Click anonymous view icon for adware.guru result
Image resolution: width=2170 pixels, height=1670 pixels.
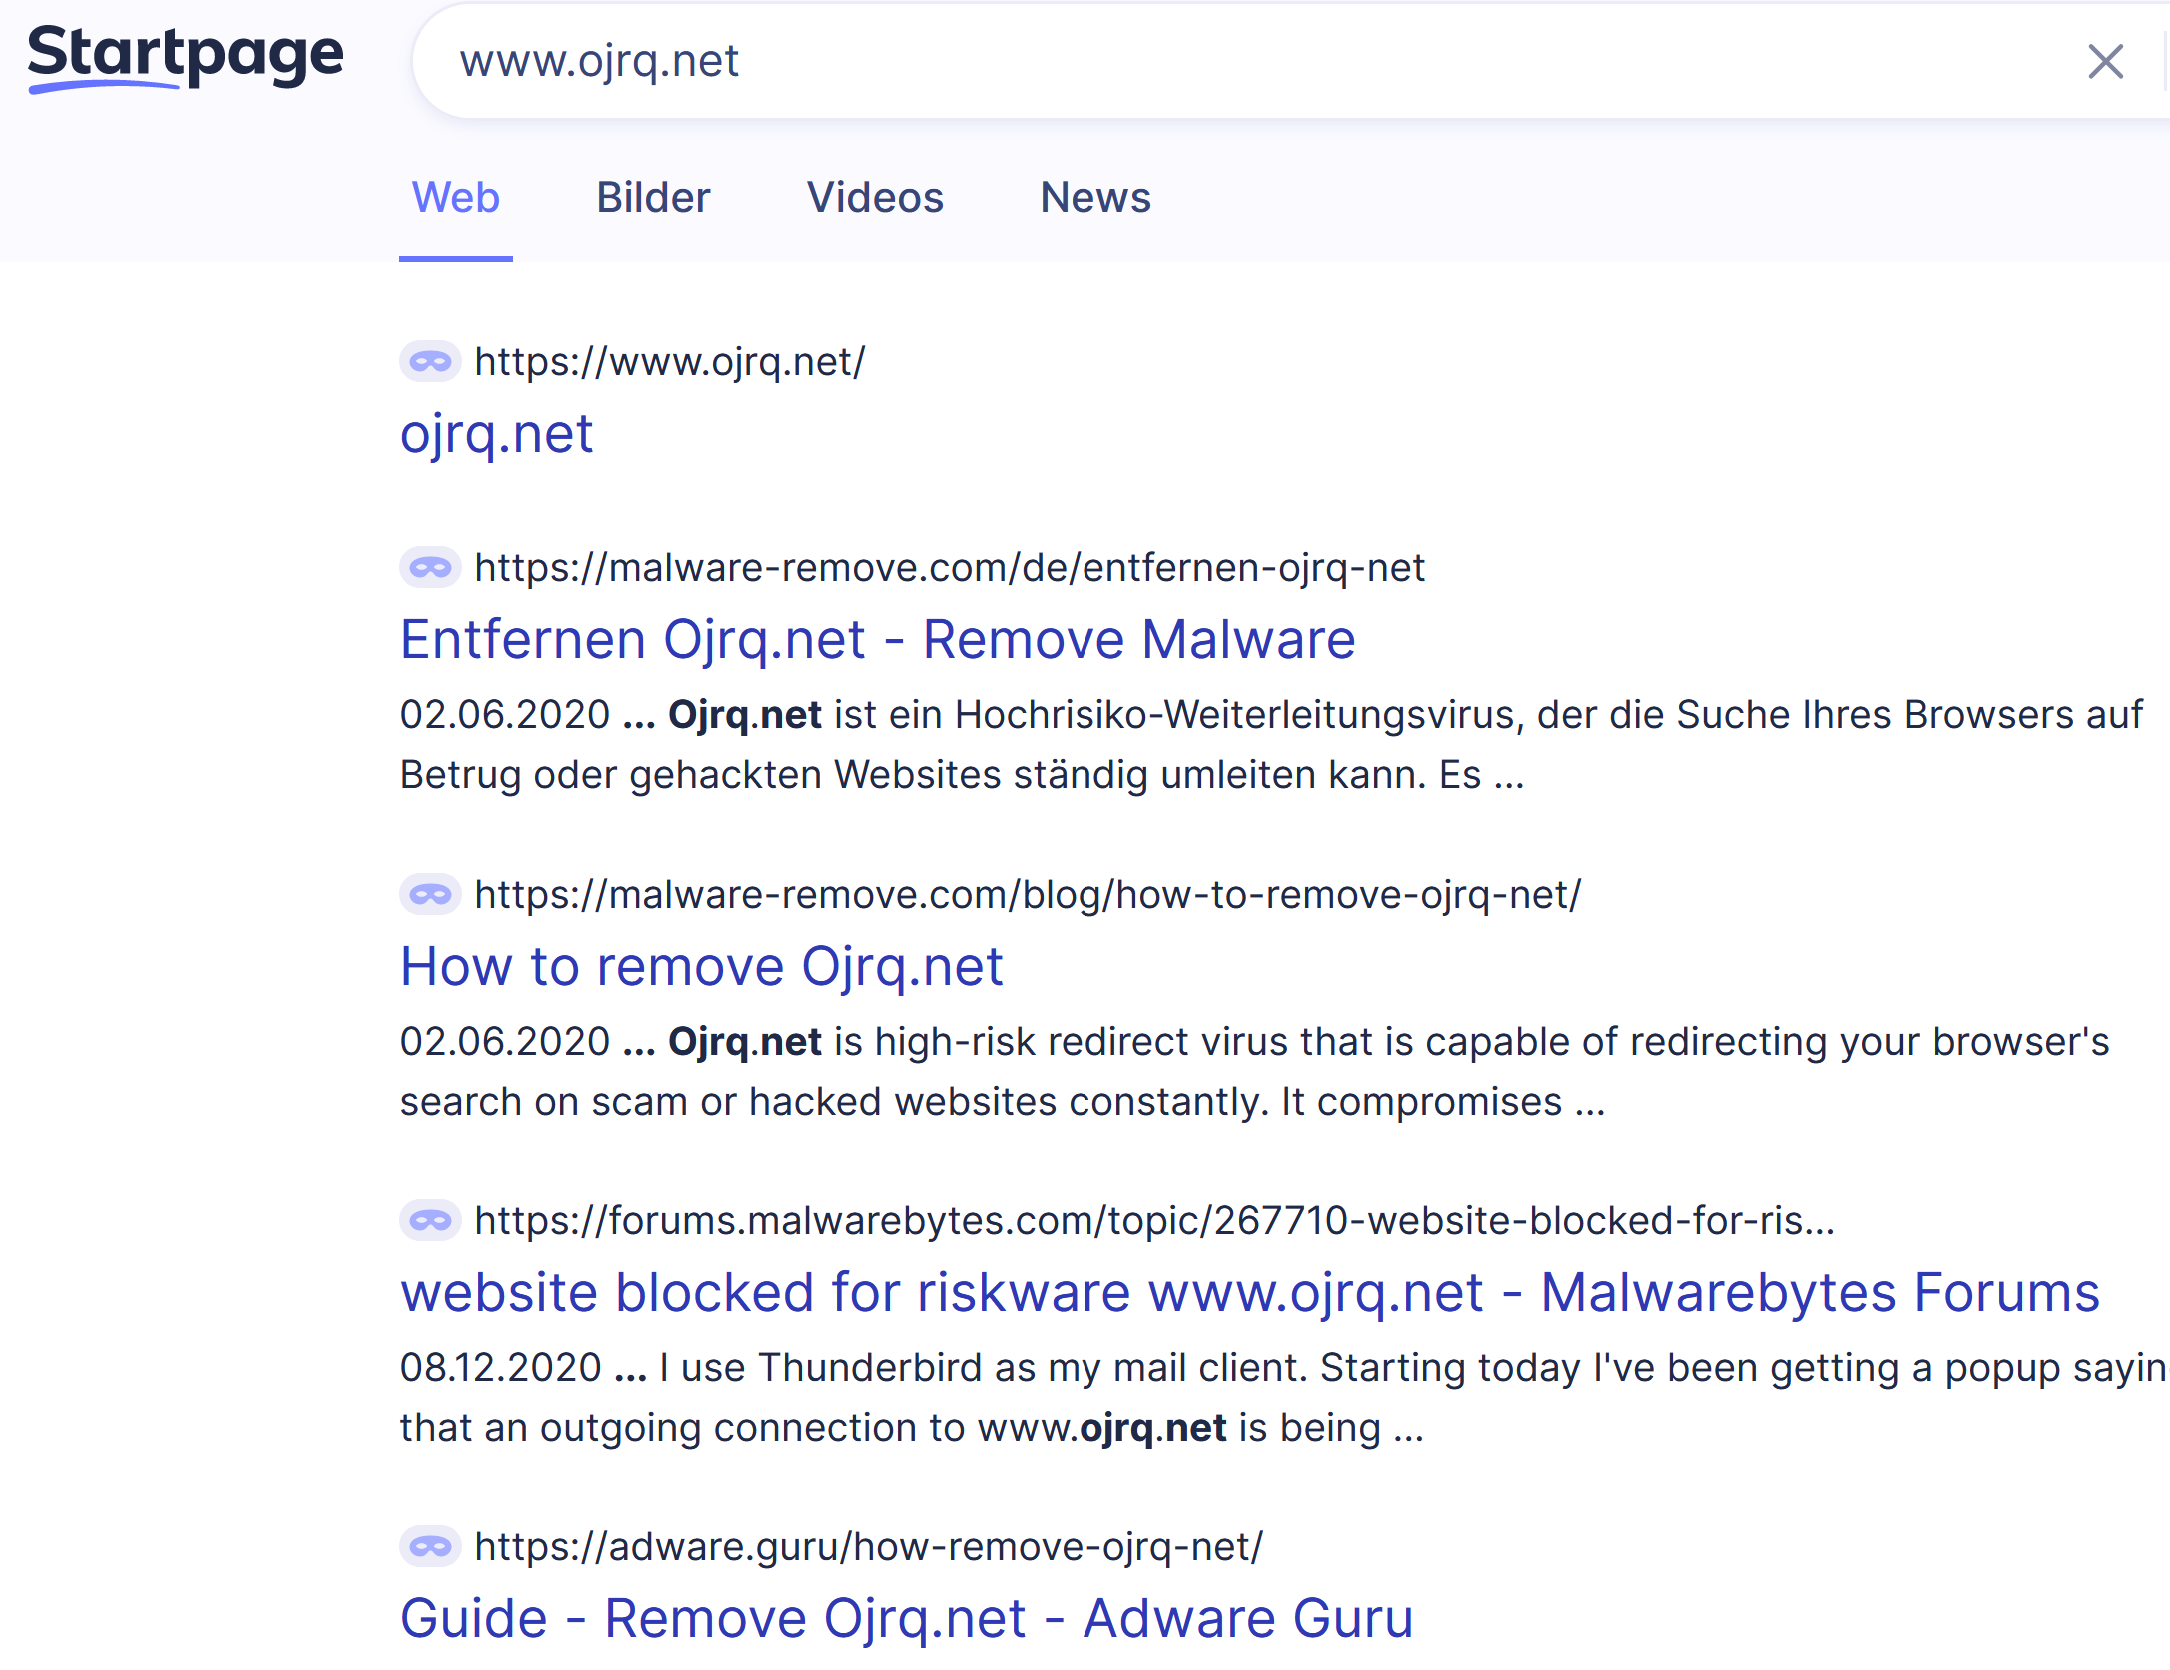tap(430, 1546)
